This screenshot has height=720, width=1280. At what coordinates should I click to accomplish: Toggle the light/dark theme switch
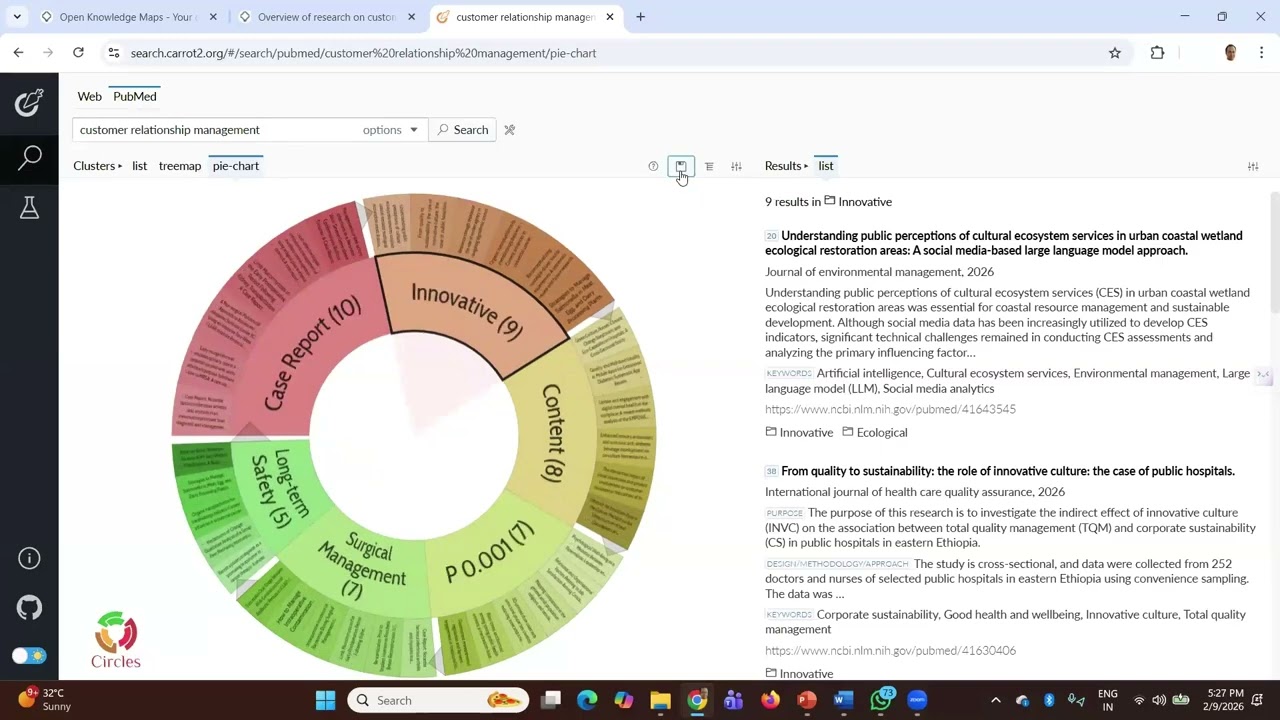29,656
